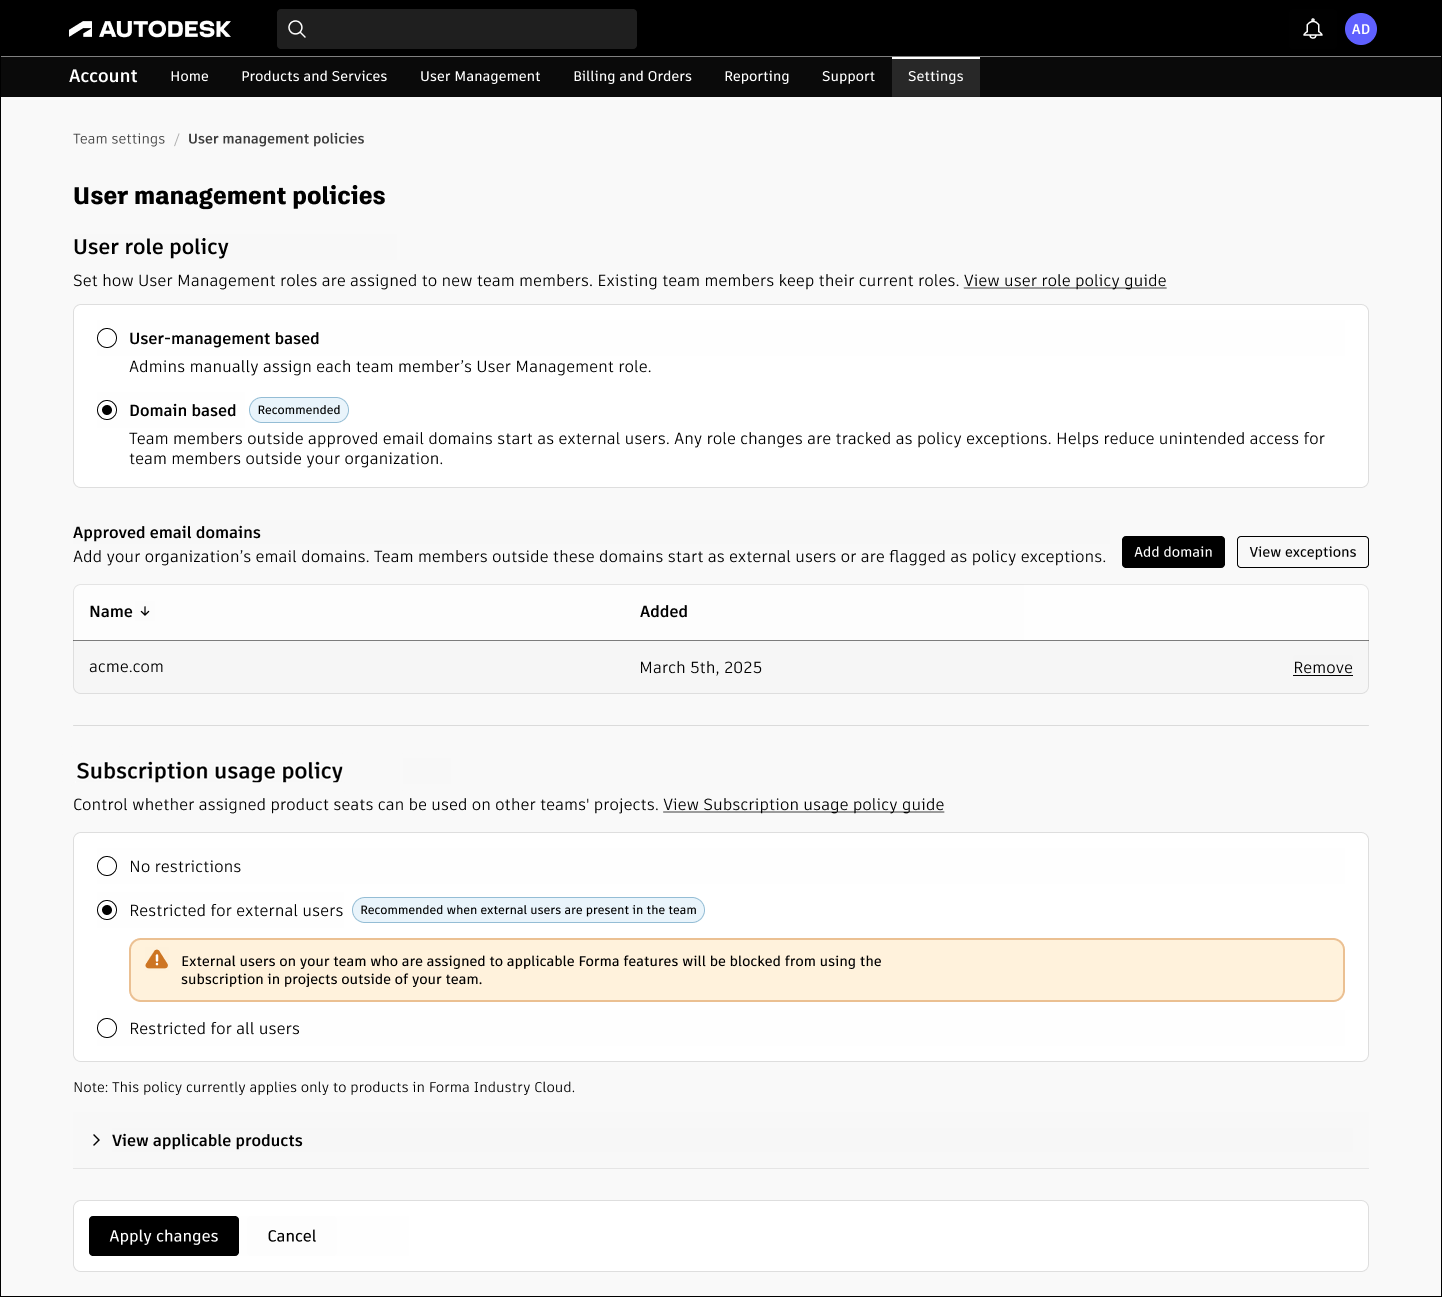
Task: Open the Support tab
Action: coord(848,76)
